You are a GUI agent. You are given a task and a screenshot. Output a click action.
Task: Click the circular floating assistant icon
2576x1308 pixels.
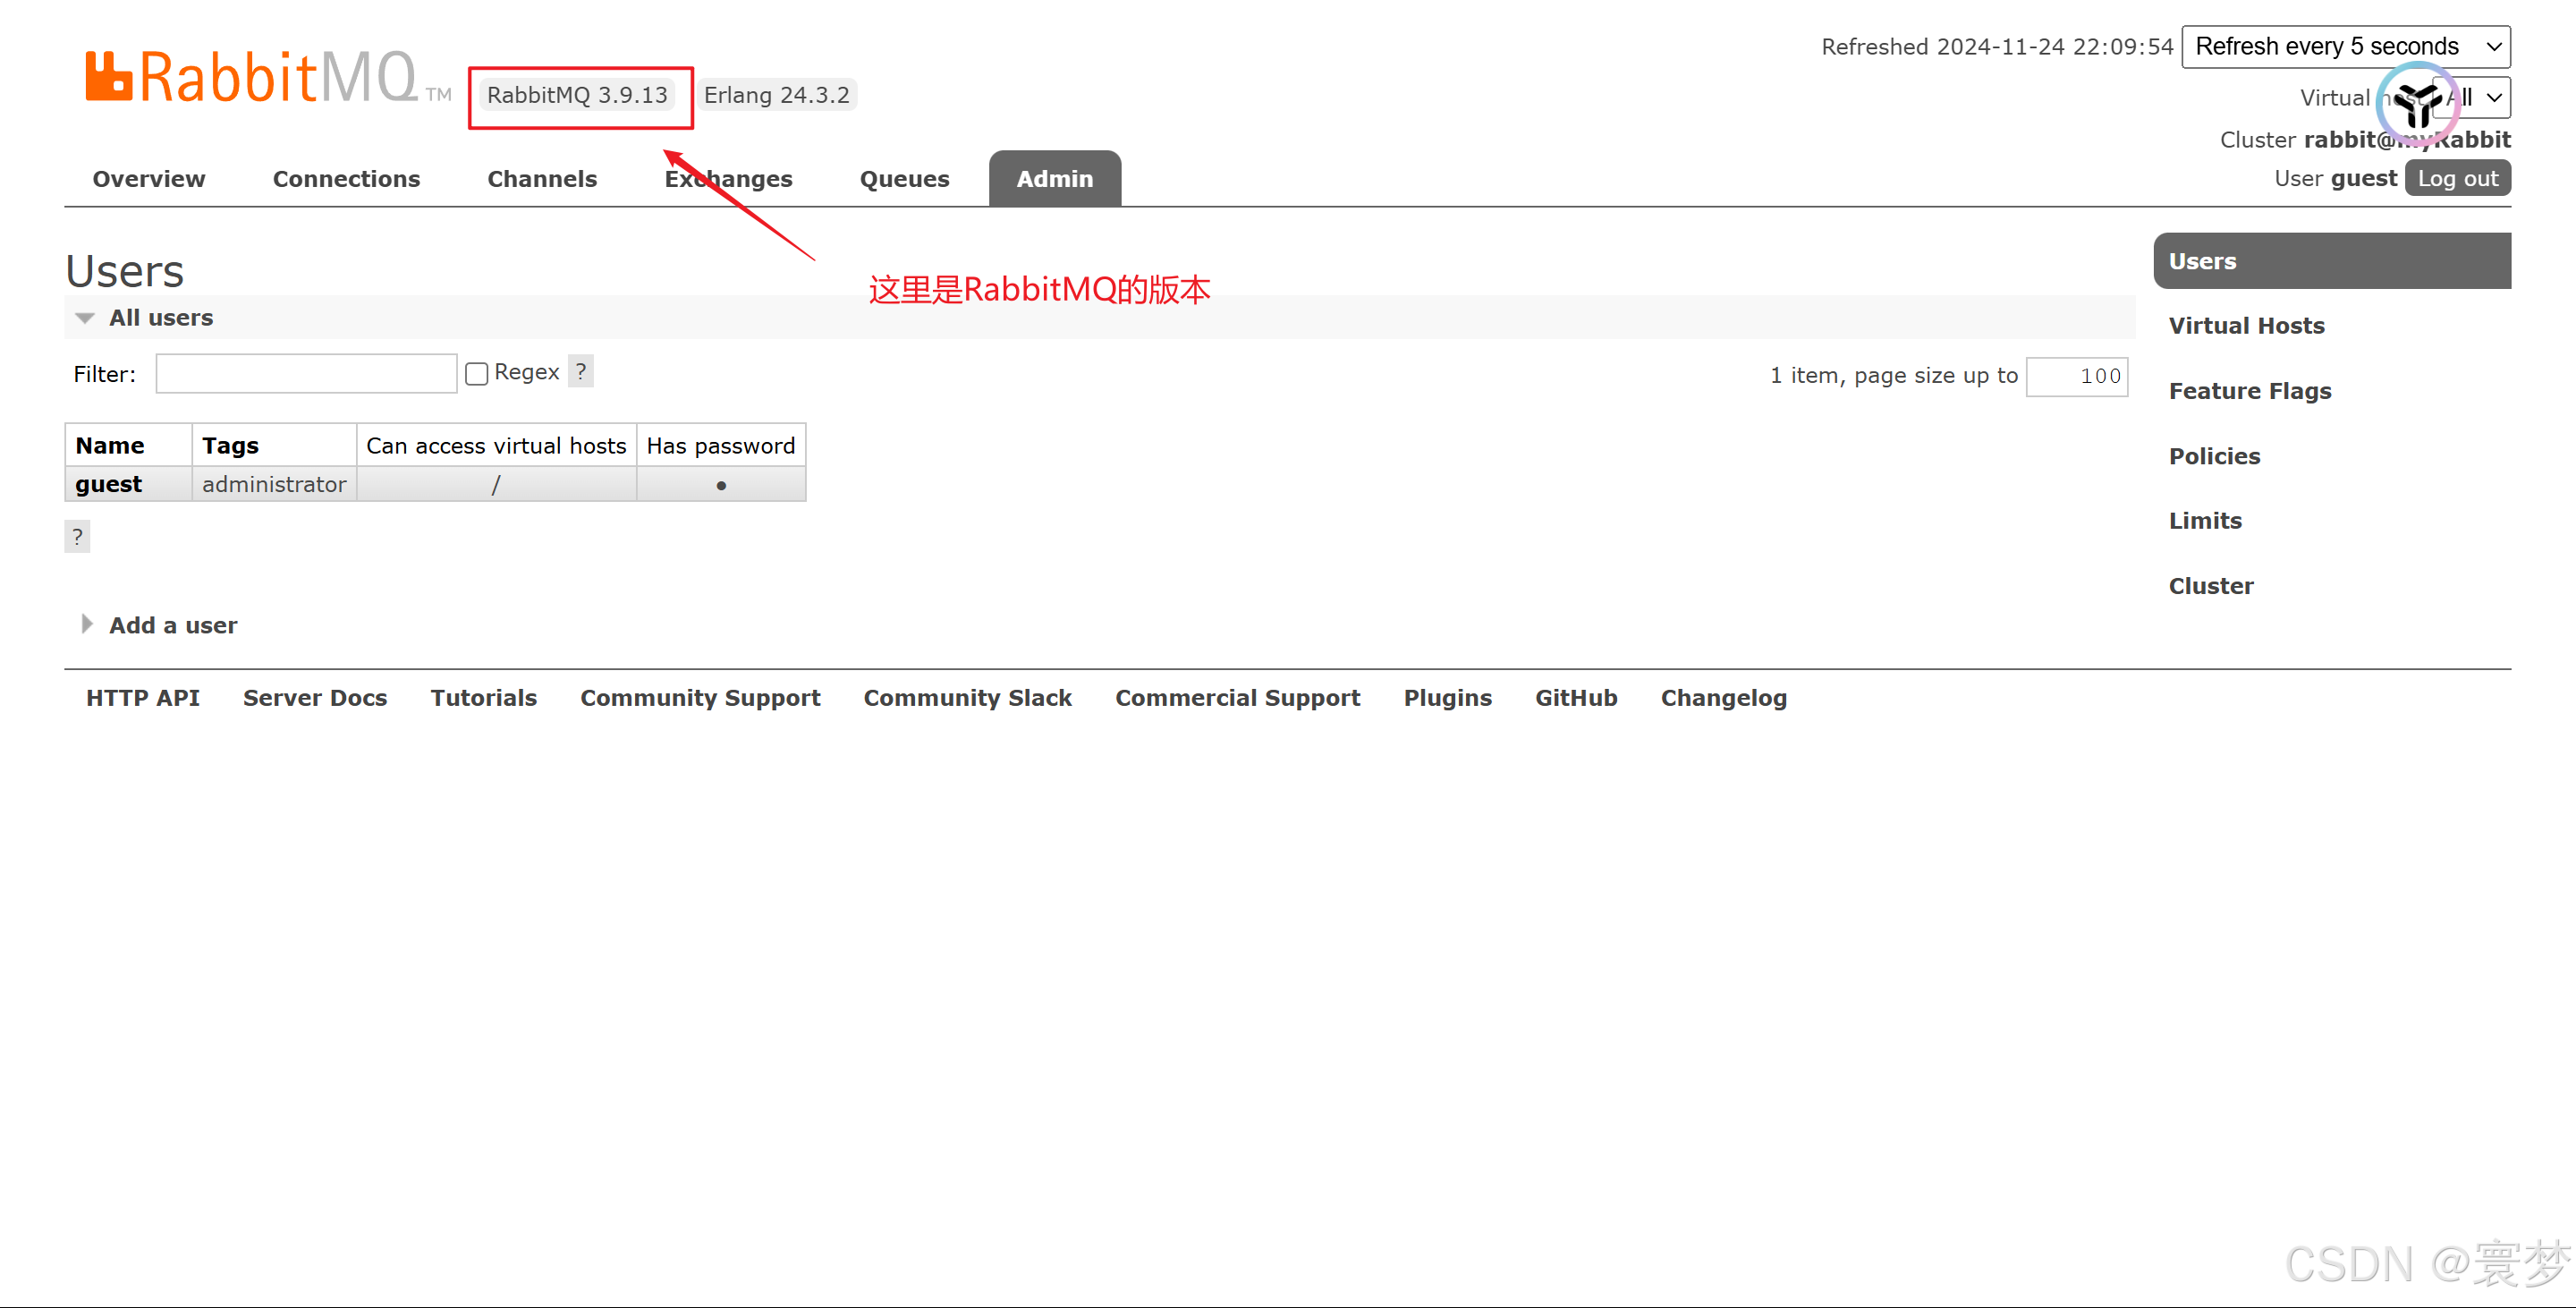point(2417,103)
